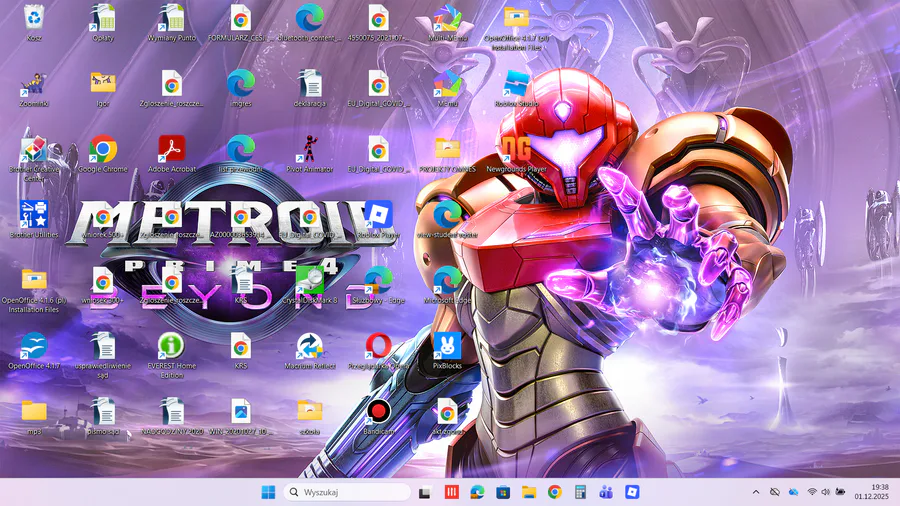The image size is (900, 506).
Task: Select the WIN_20201027 image file
Action: pos(240,411)
